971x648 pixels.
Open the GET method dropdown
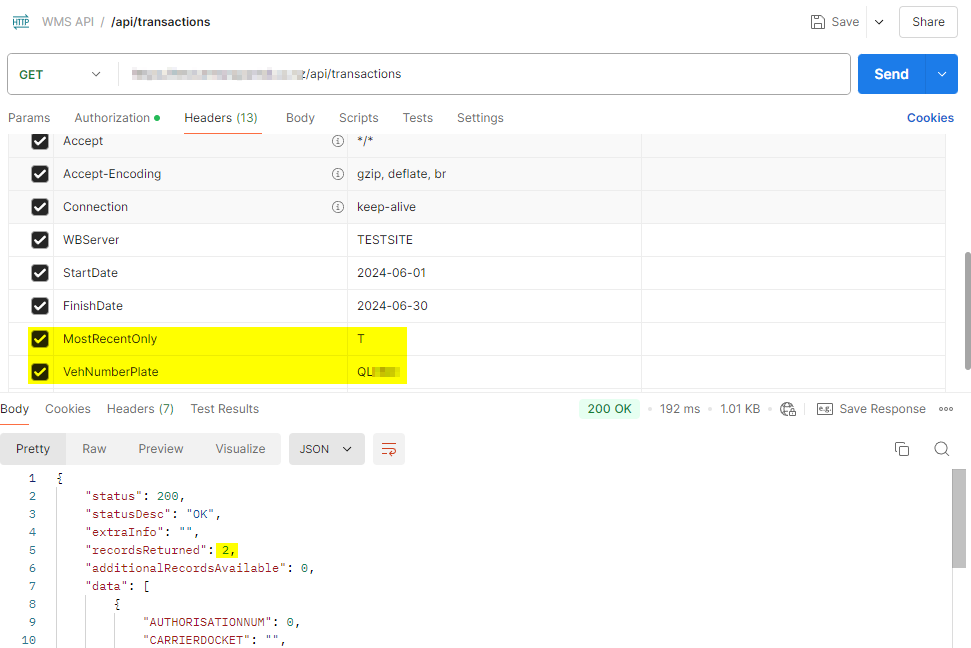[x=60, y=74]
